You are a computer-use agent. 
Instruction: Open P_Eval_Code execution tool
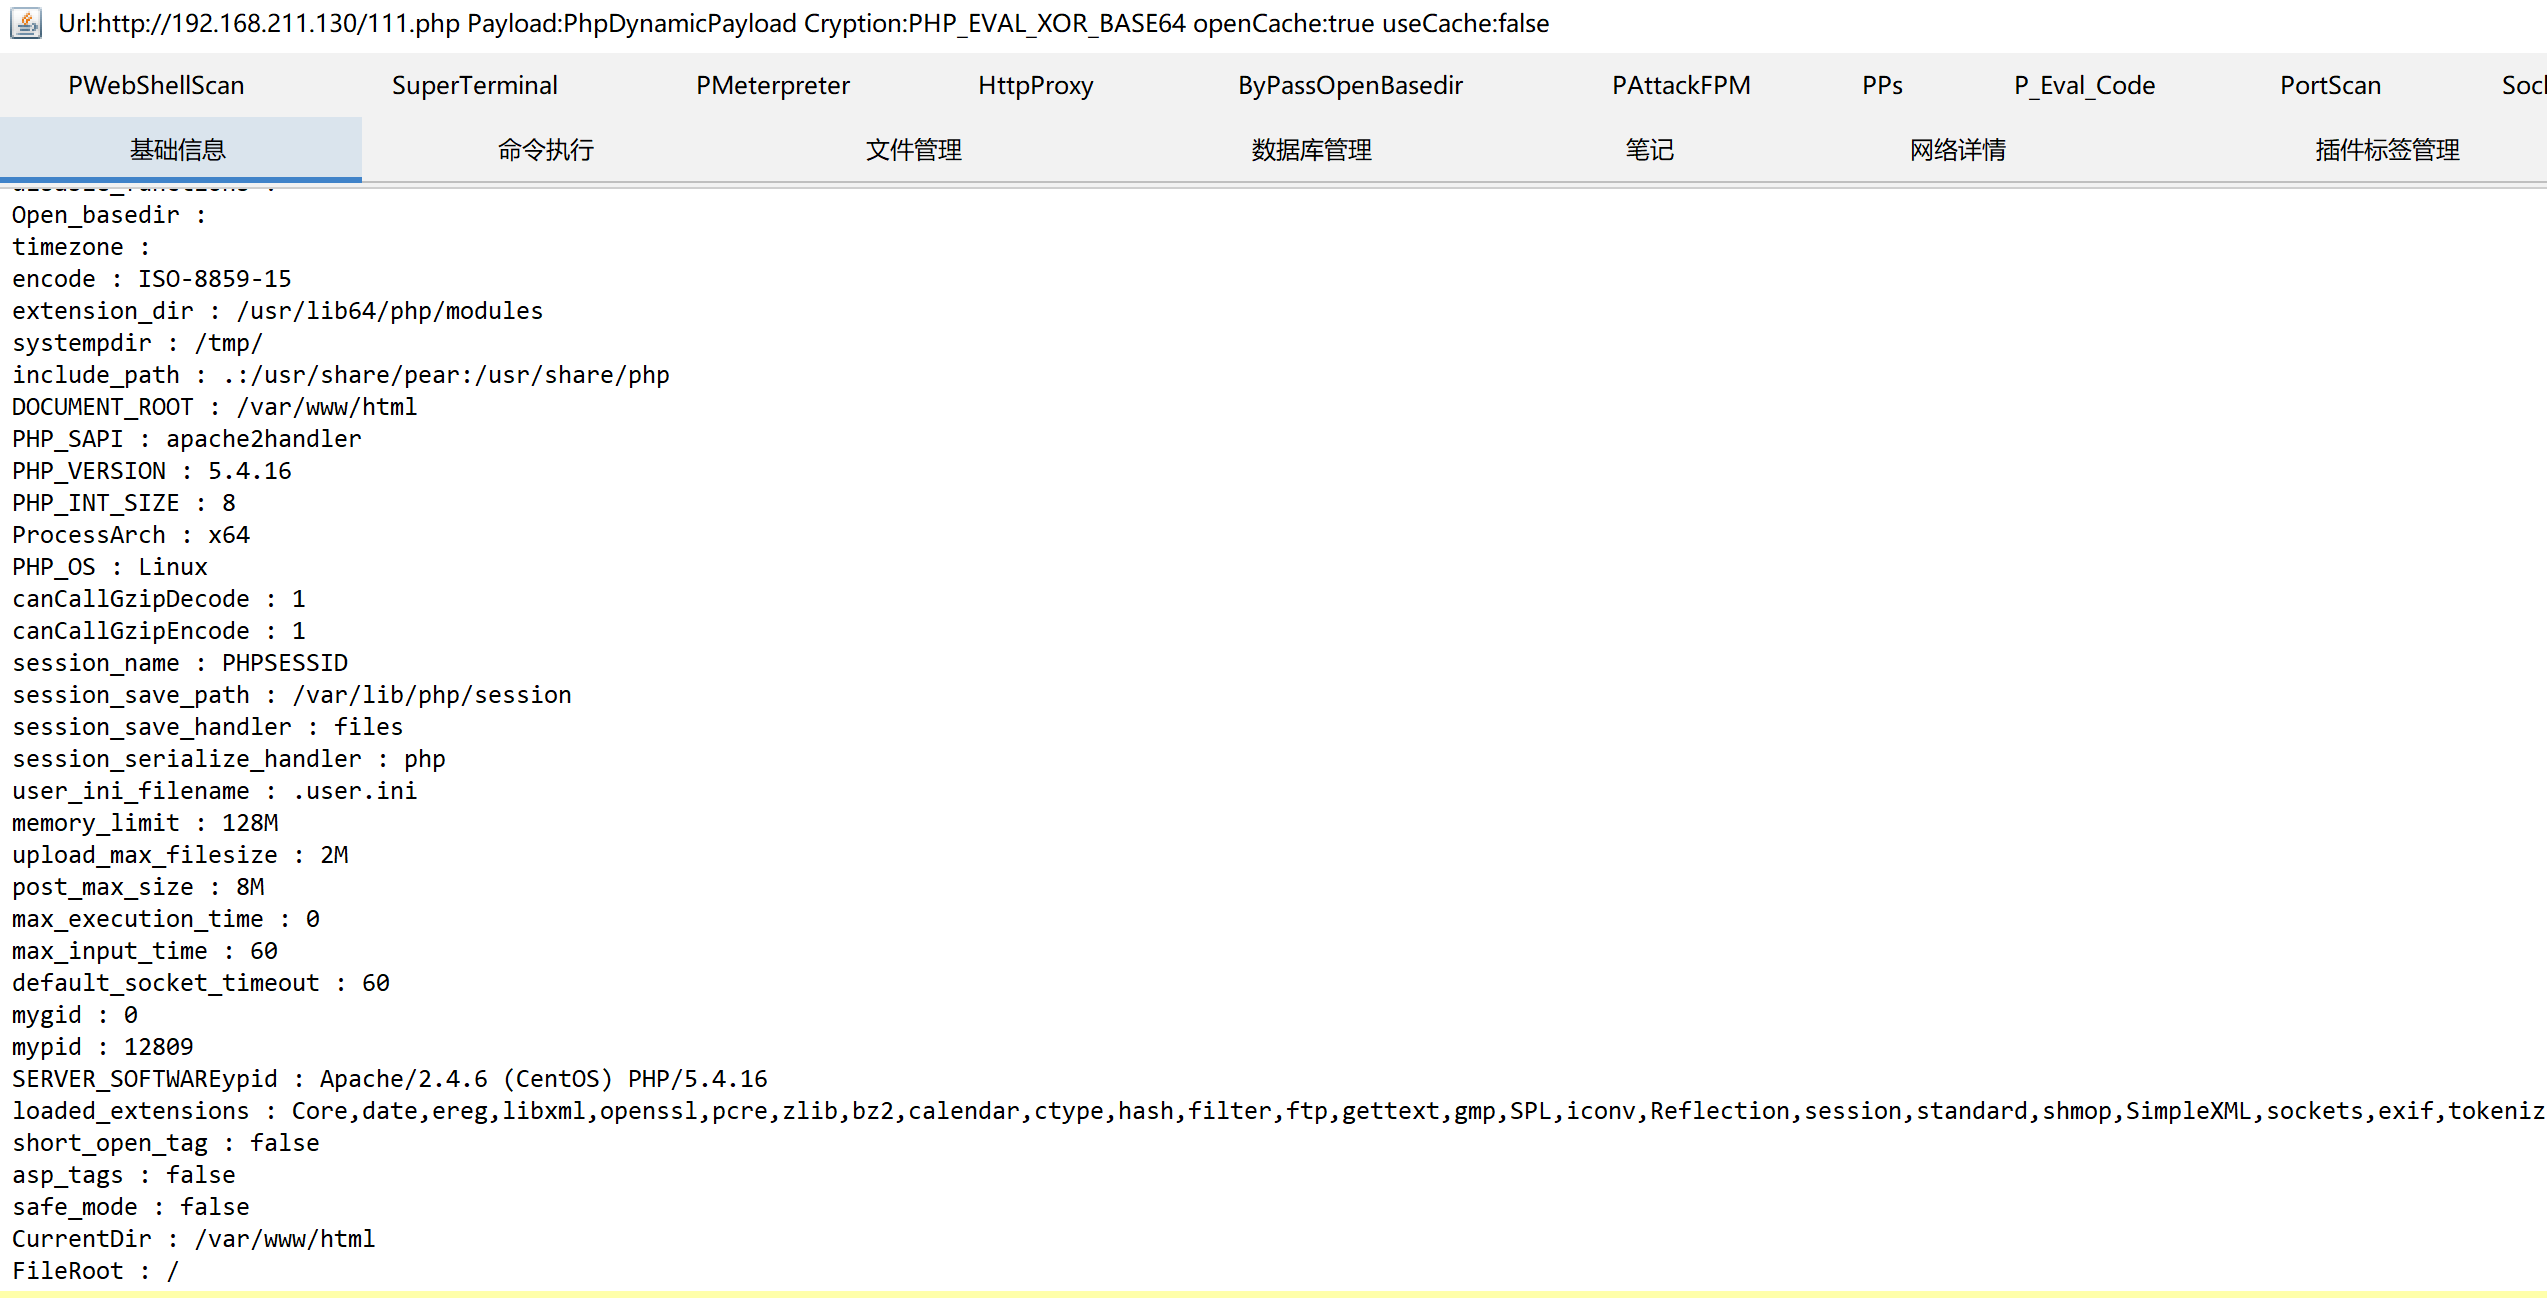click(2084, 85)
